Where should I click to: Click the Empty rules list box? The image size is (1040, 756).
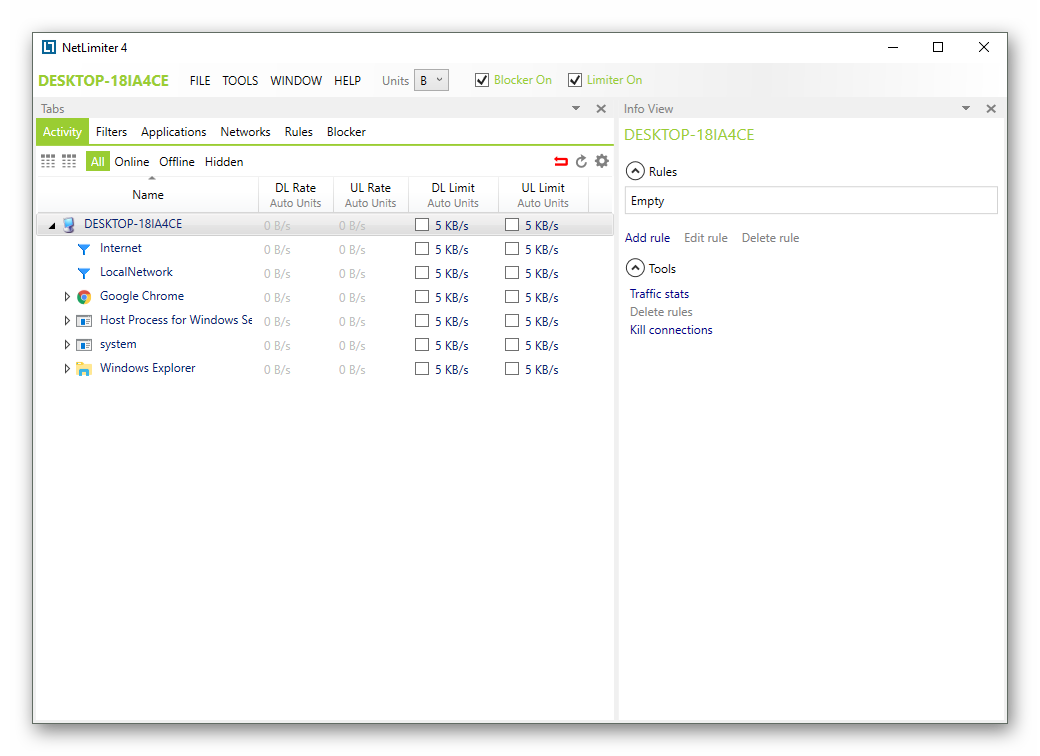click(811, 200)
